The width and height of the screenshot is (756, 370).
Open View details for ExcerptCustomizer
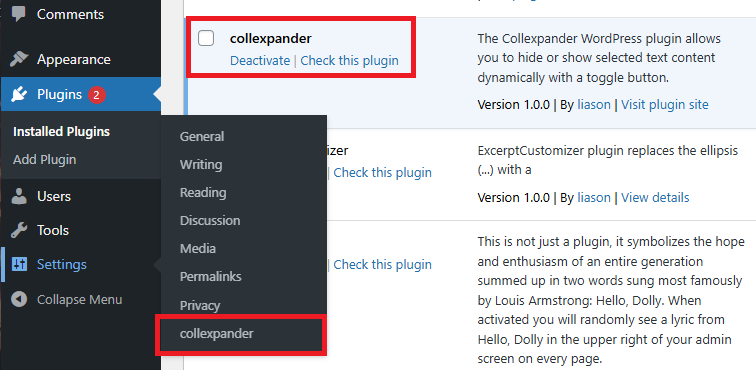(x=655, y=197)
